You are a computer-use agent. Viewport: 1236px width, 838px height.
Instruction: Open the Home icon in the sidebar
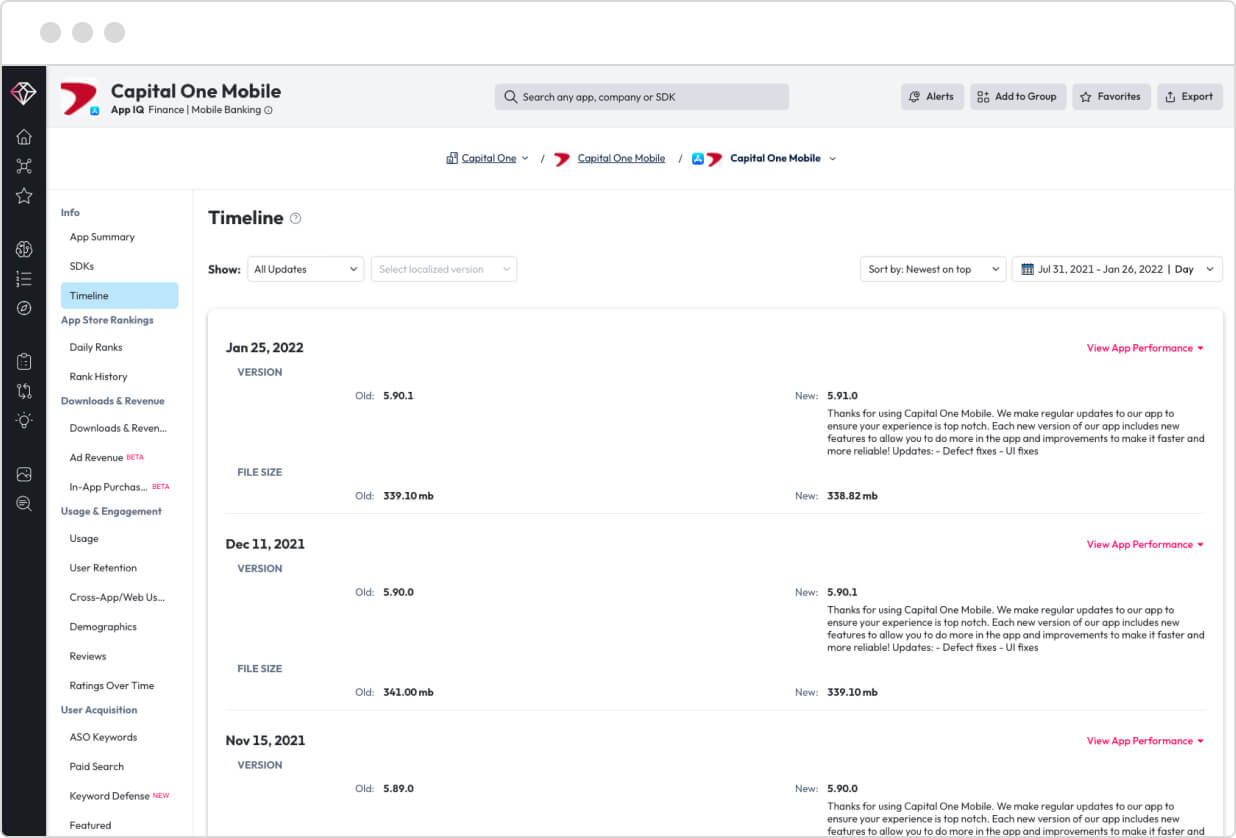tap(24, 137)
